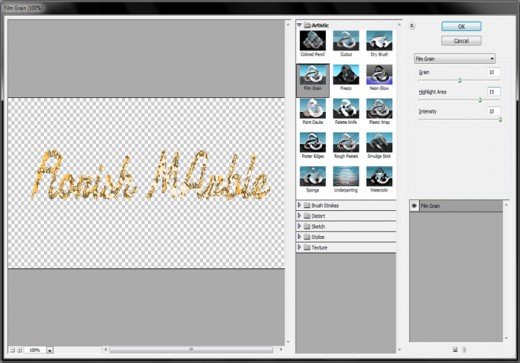
Task: Click the Intensity value input field
Action: click(493, 111)
